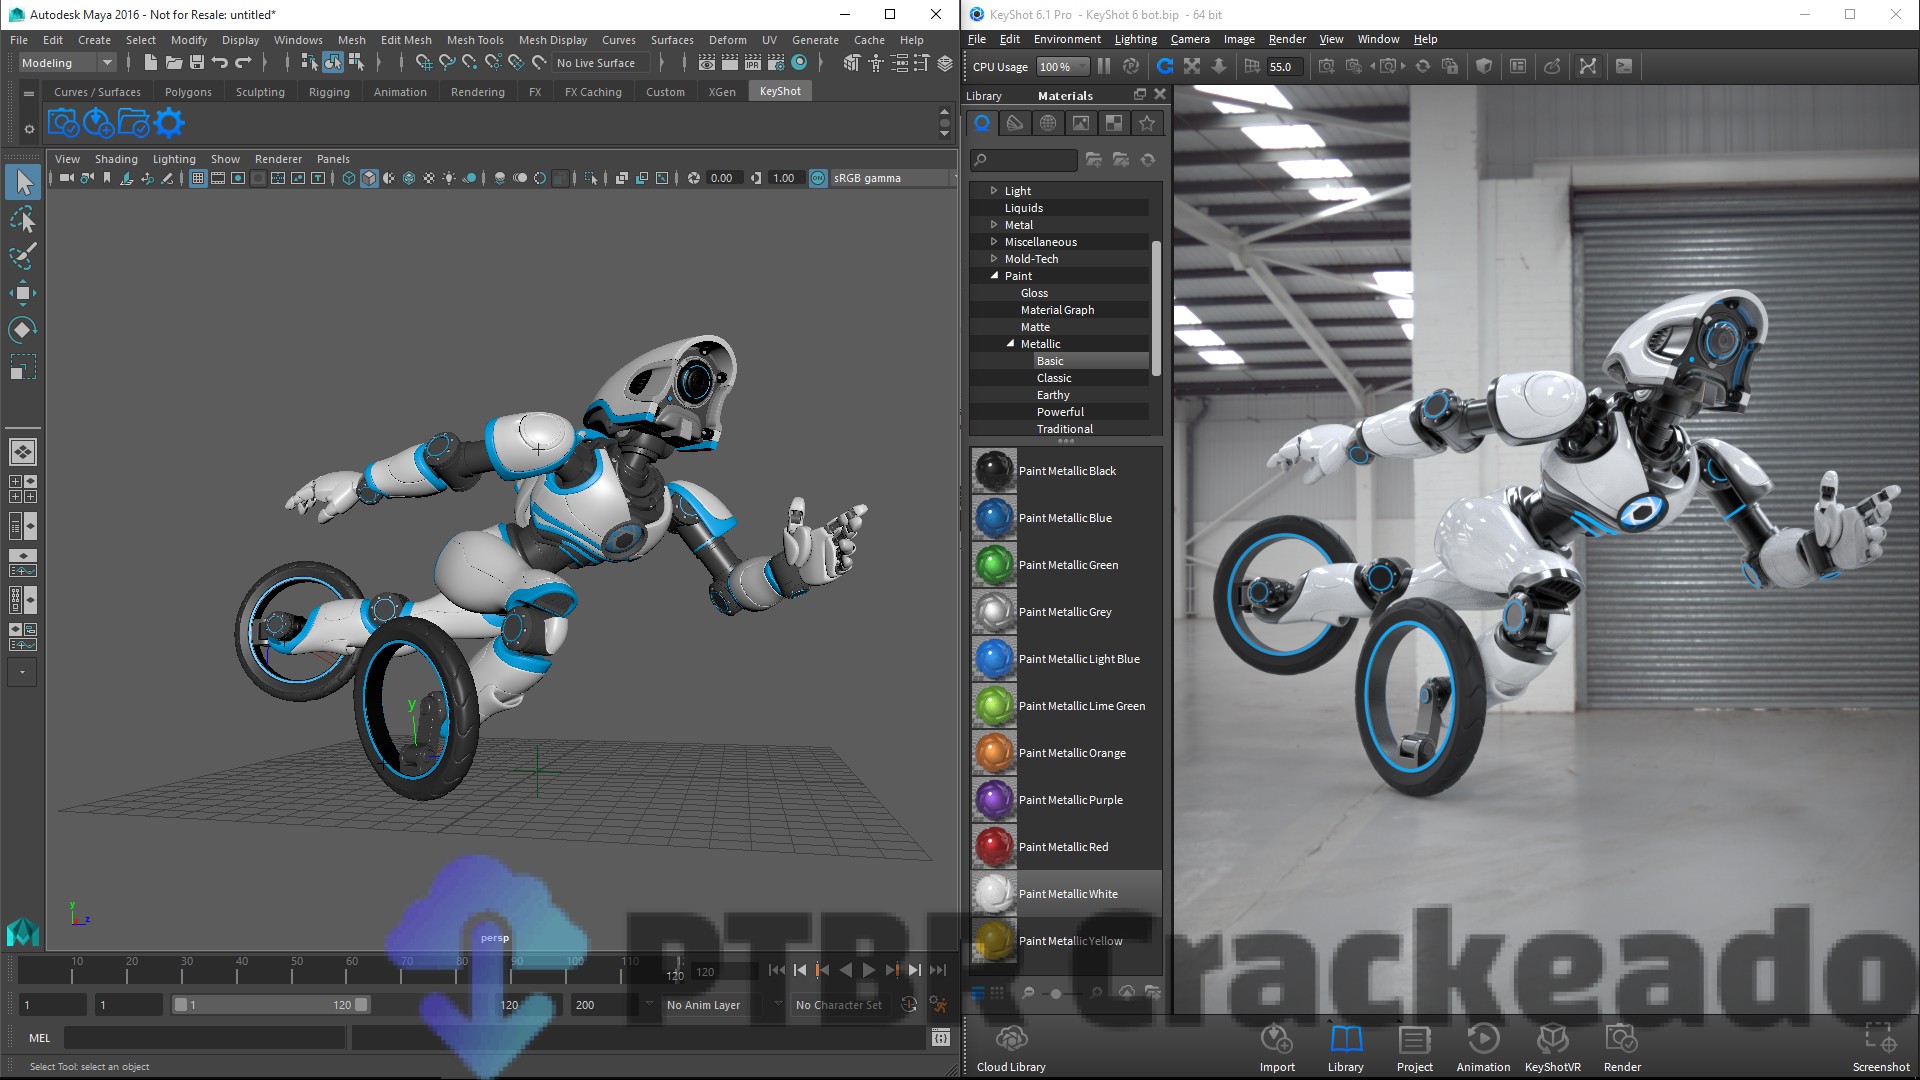The width and height of the screenshot is (1920, 1080).
Task: Expand Miscellaneous folder in material tree
Action: pyautogui.click(x=993, y=241)
